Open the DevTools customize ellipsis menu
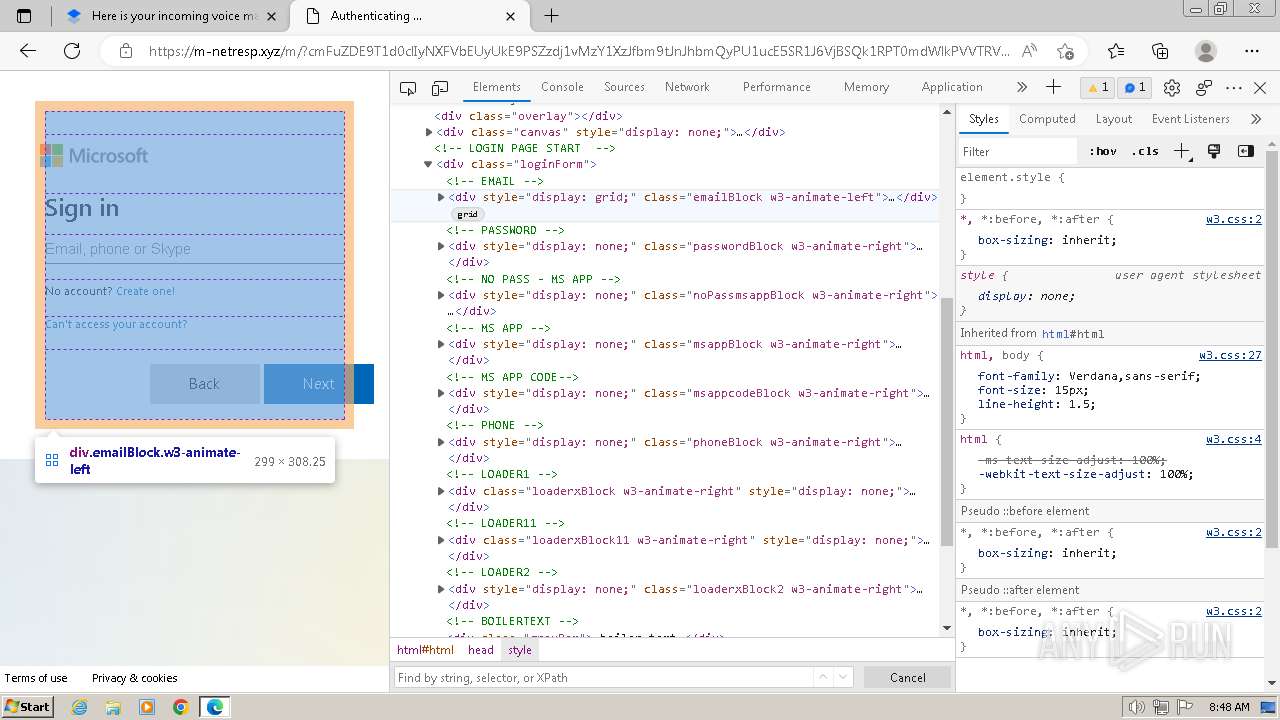 point(1234,88)
